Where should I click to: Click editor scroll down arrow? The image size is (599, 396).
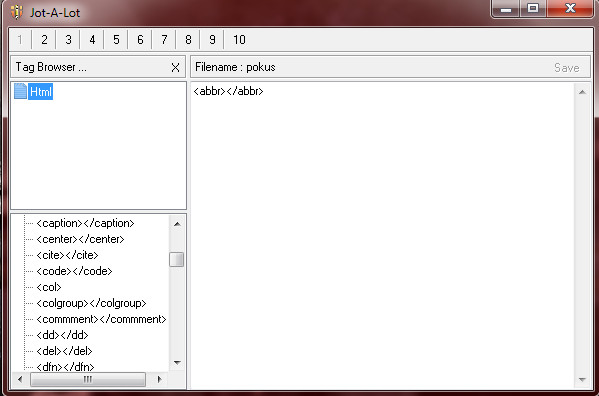pos(582,380)
